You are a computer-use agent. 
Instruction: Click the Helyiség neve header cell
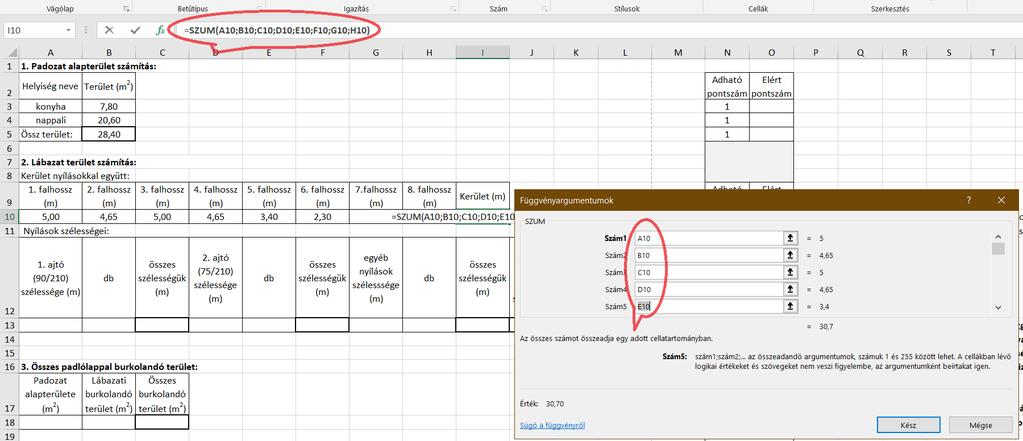(x=51, y=86)
